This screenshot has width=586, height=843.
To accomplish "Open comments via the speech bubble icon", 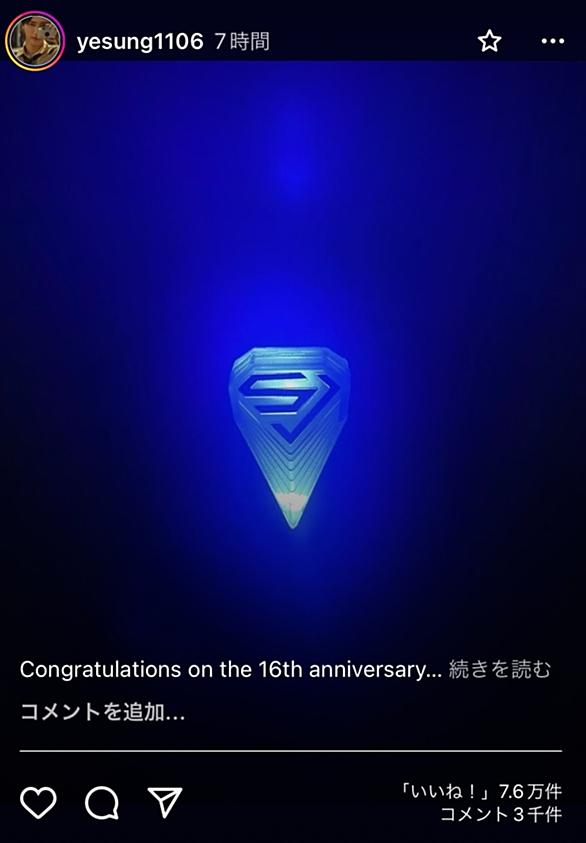I will tap(102, 803).
